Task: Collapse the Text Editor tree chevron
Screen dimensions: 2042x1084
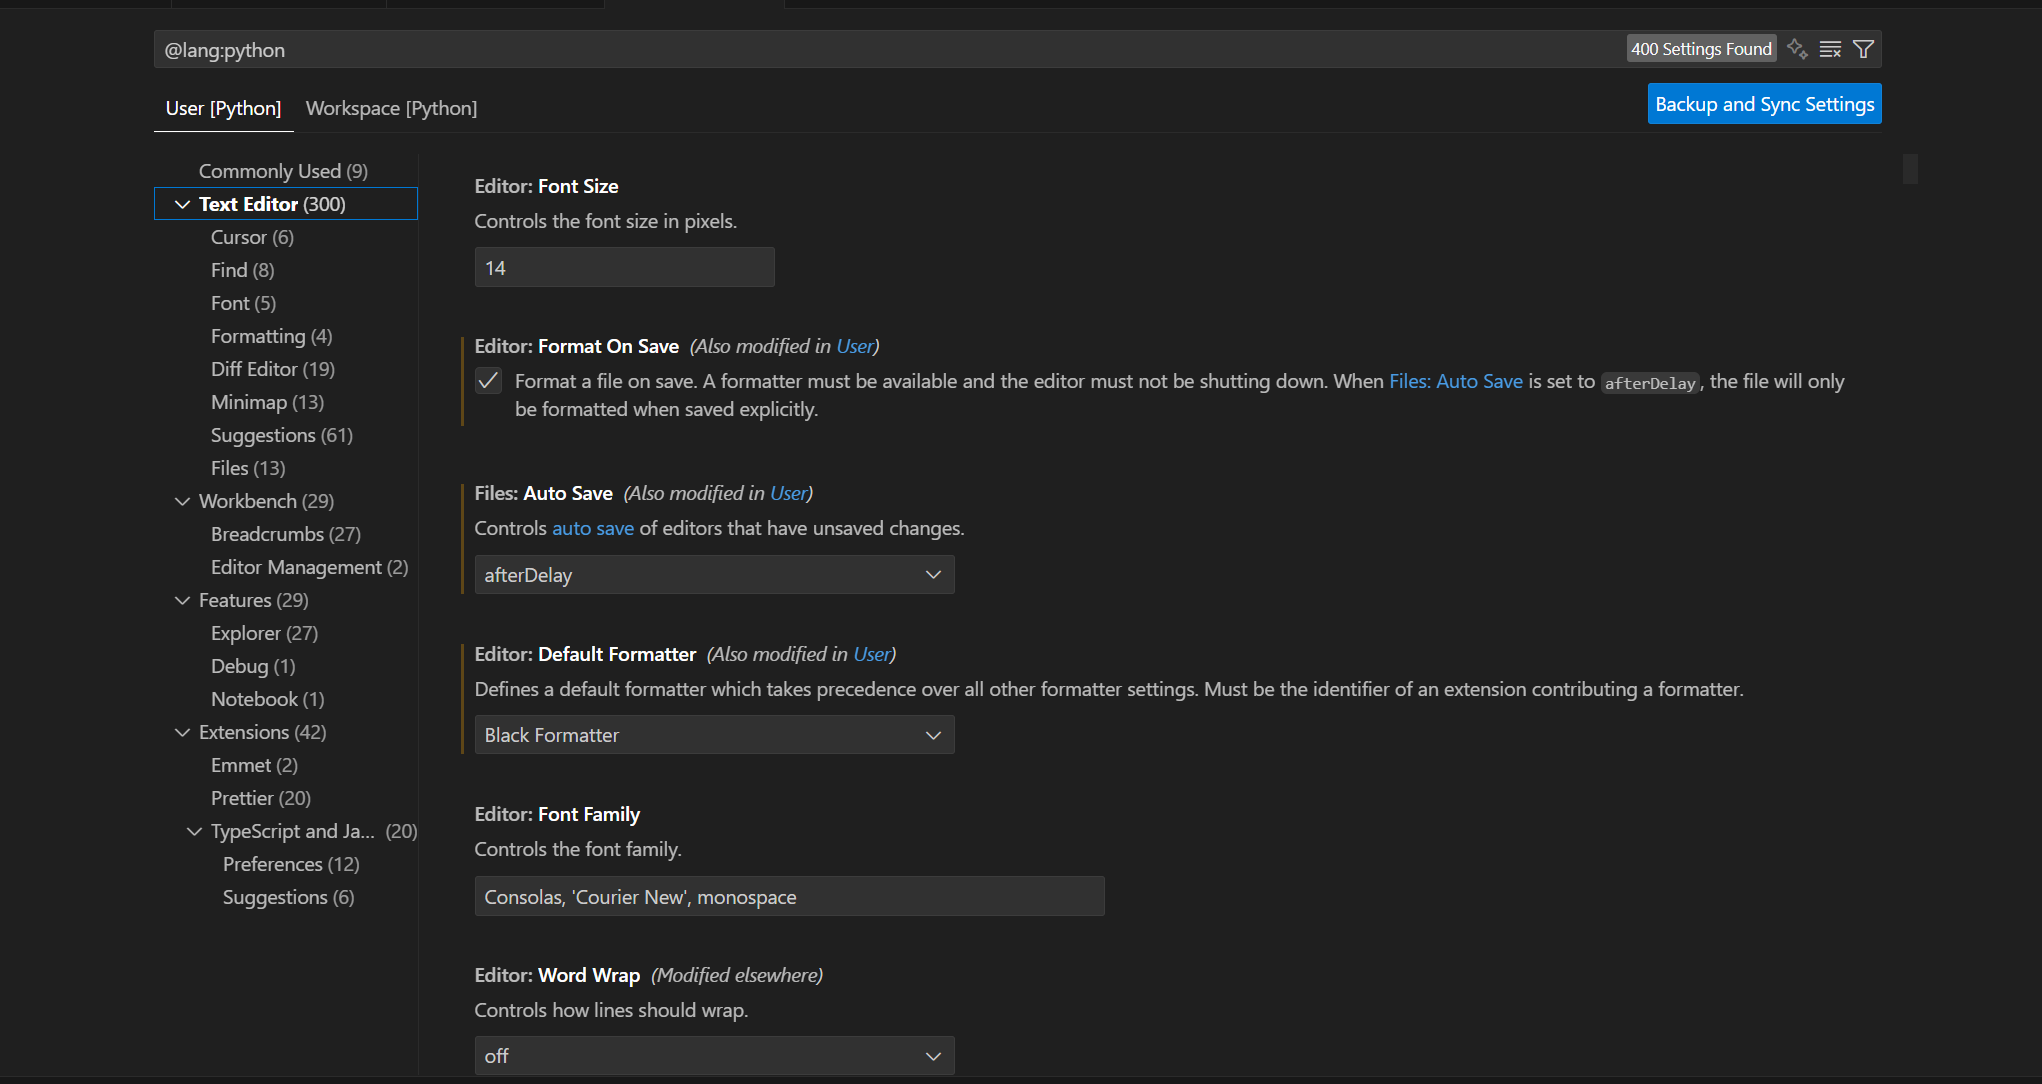Action: point(182,204)
